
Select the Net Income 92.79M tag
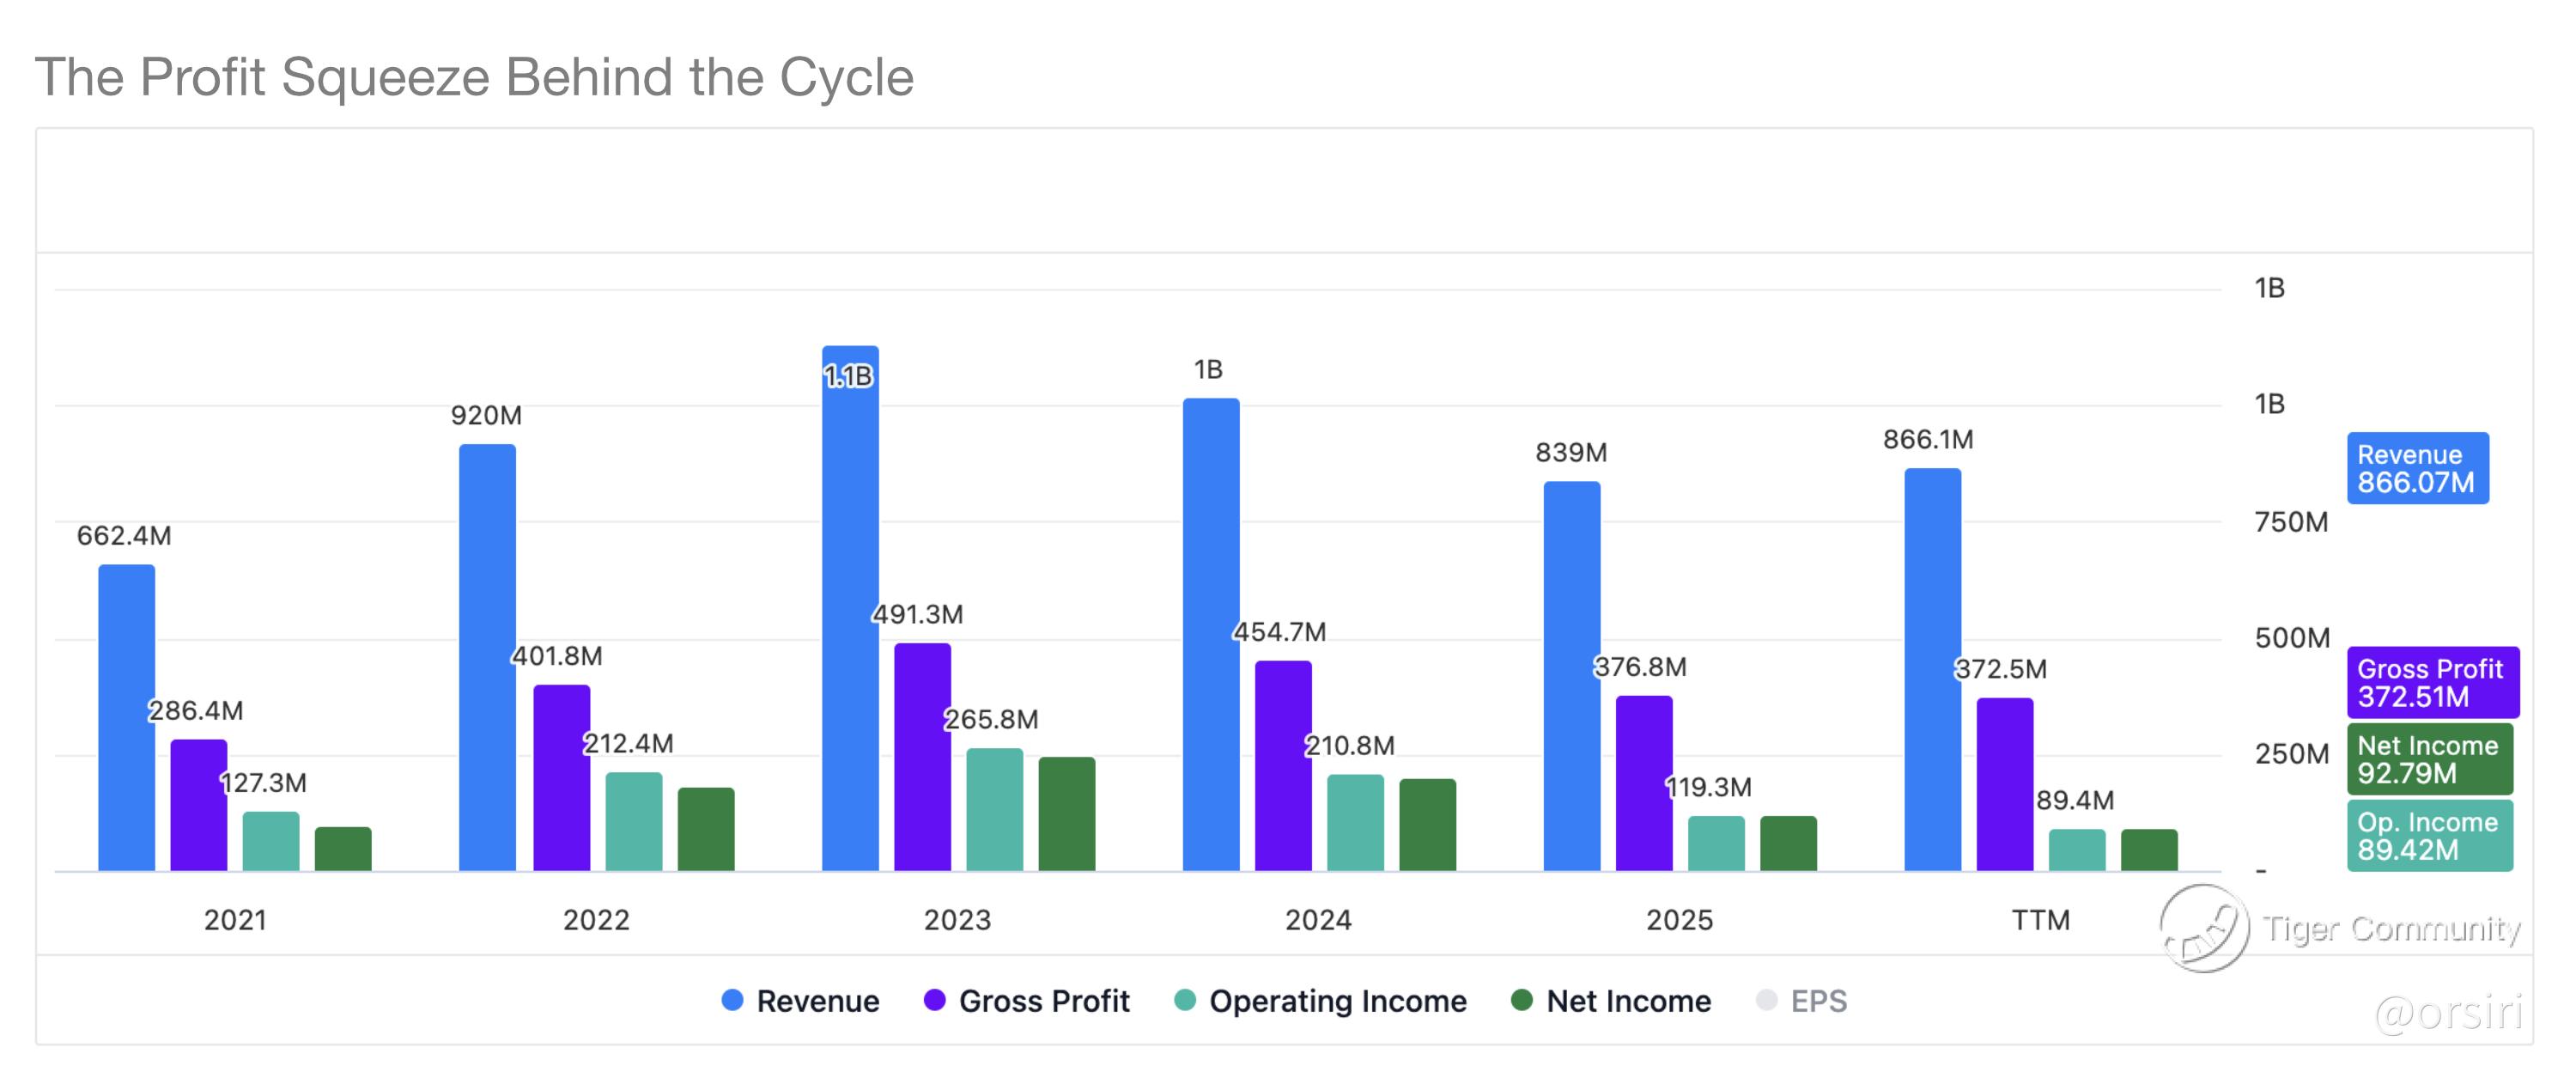coord(2430,759)
